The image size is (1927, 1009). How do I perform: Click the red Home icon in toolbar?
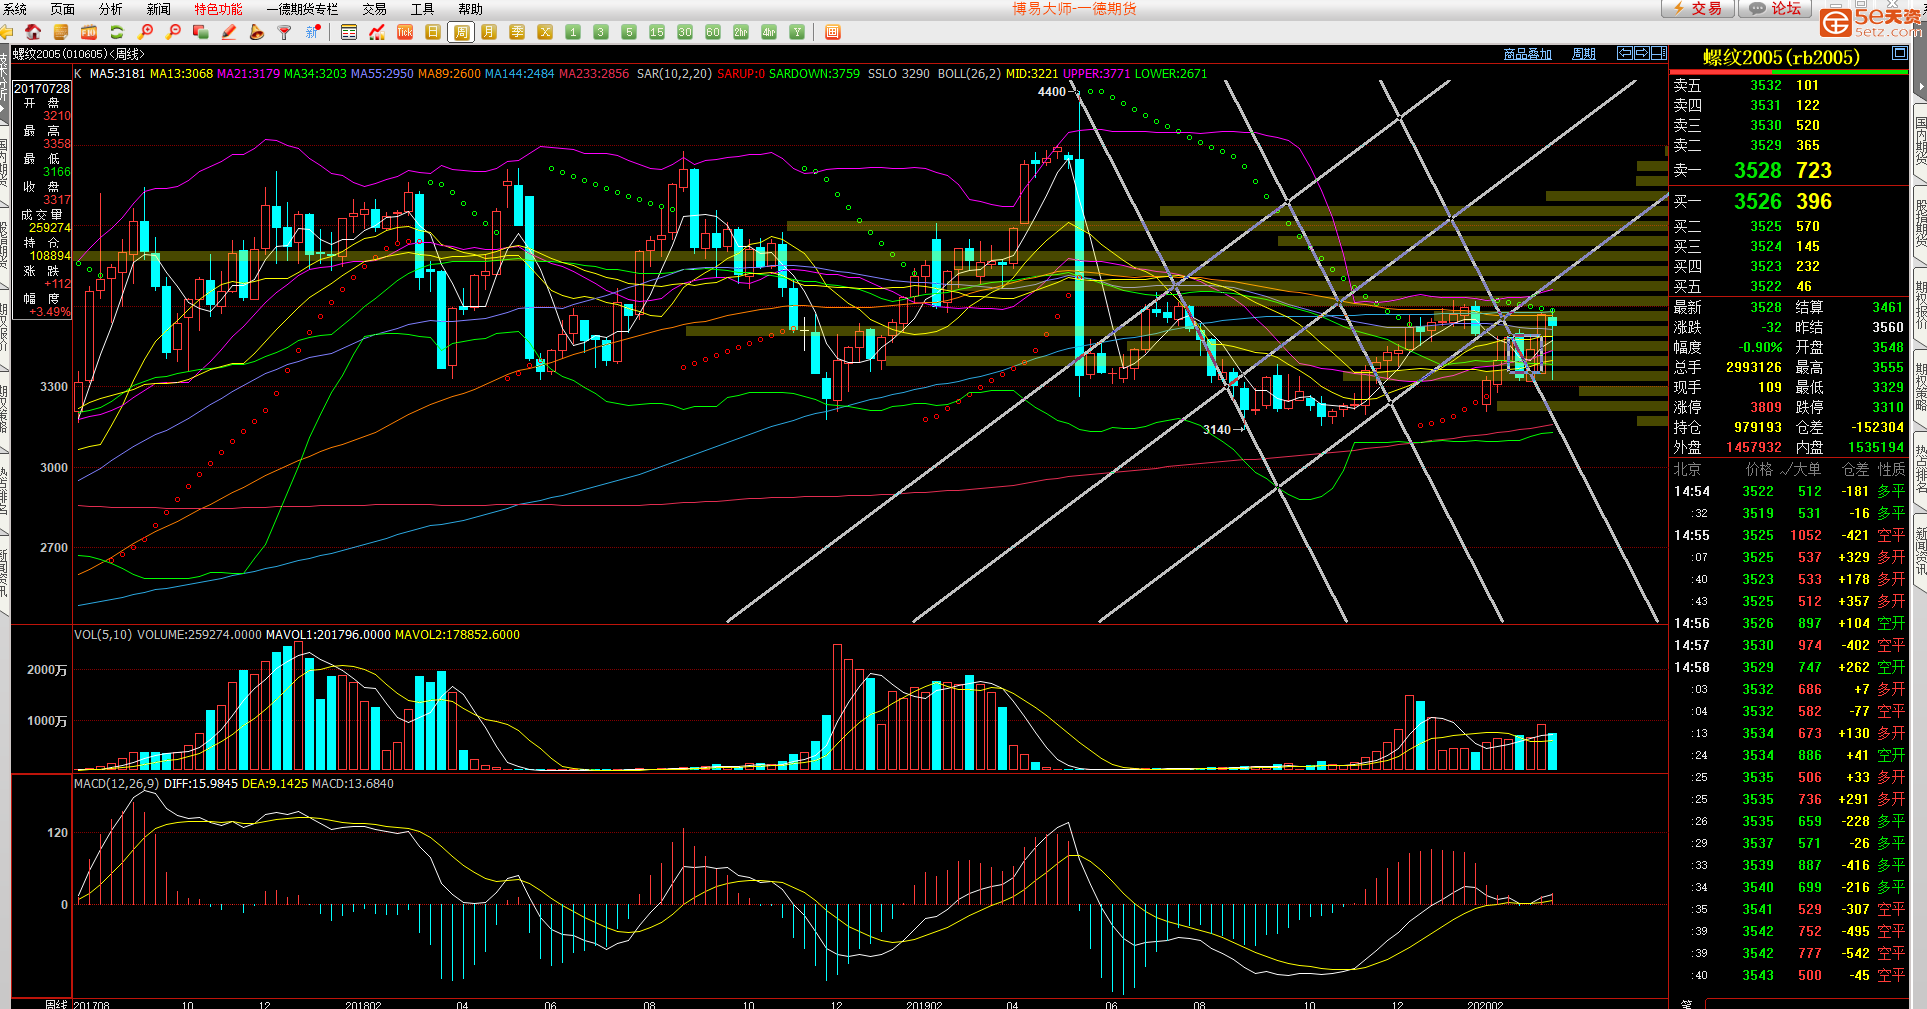click(x=33, y=32)
